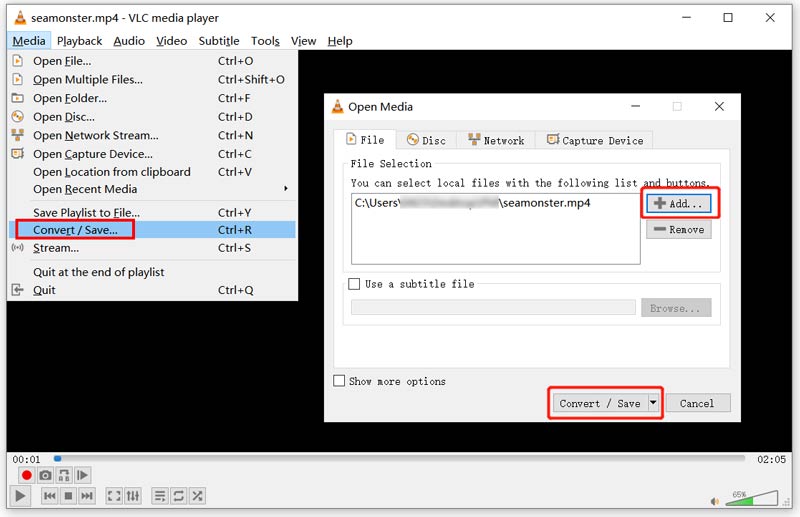Toggle the shuffle random playback icon
The width and height of the screenshot is (800, 517).
[197, 496]
